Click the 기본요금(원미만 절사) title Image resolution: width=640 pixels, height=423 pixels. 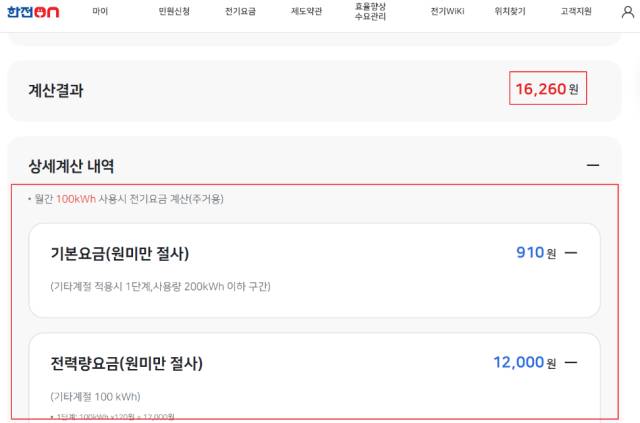coord(120,253)
